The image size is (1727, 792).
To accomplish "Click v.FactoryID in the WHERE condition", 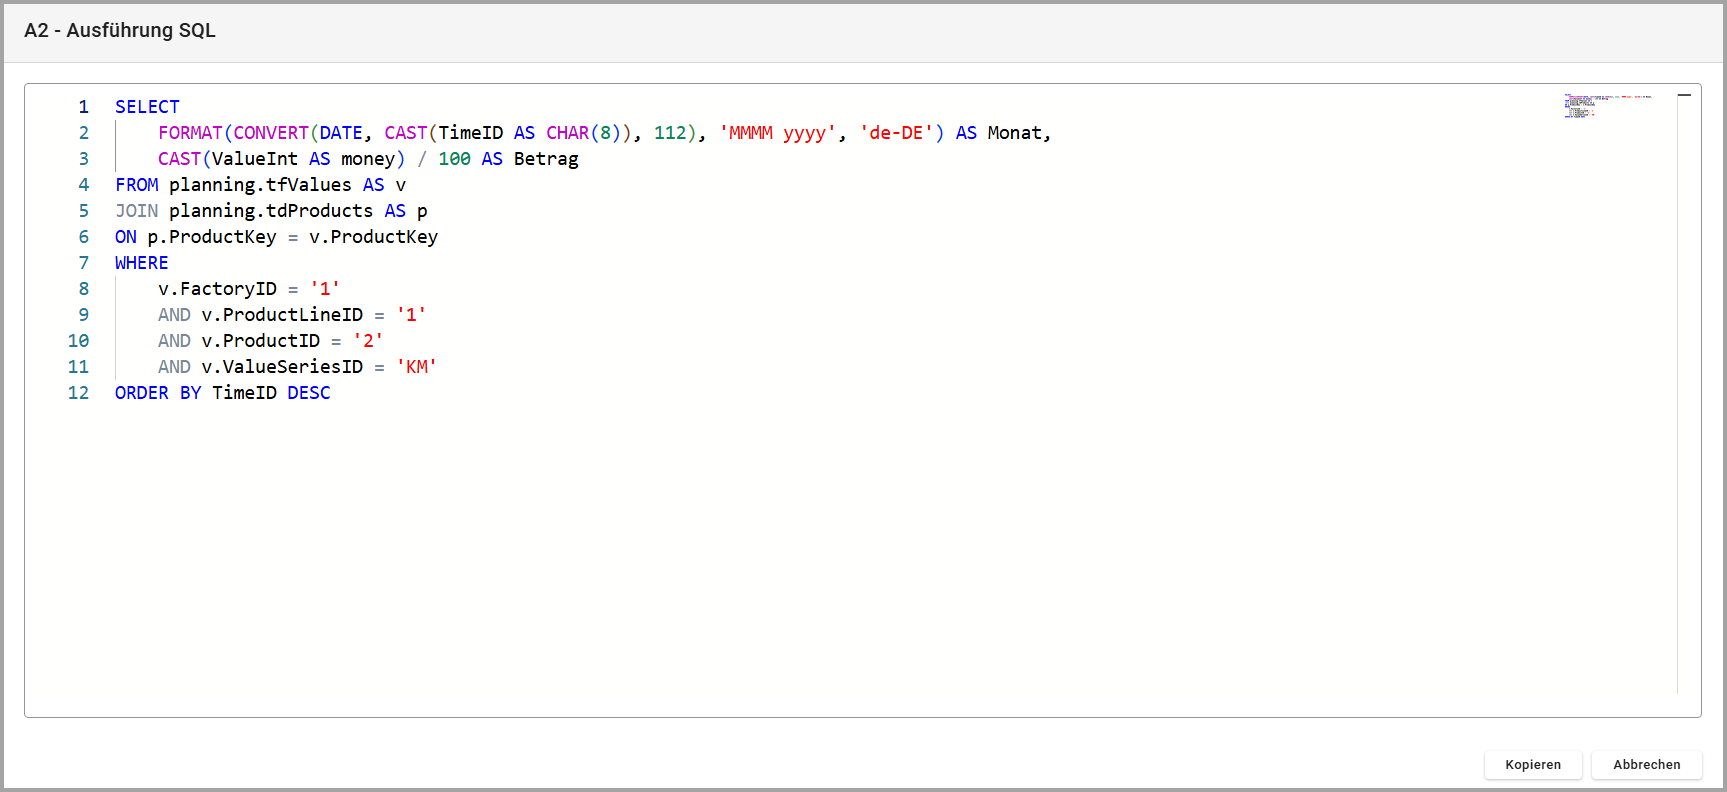I will tap(217, 289).
